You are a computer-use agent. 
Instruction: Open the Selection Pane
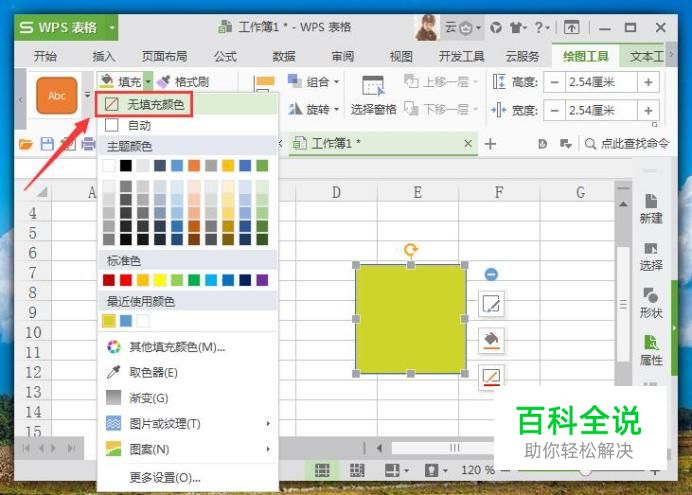coord(373,95)
